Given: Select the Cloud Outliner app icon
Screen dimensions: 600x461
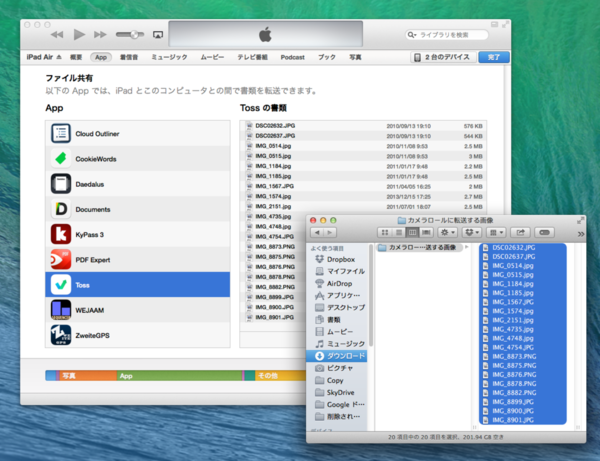Looking at the screenshot, I should coord(61,132).
